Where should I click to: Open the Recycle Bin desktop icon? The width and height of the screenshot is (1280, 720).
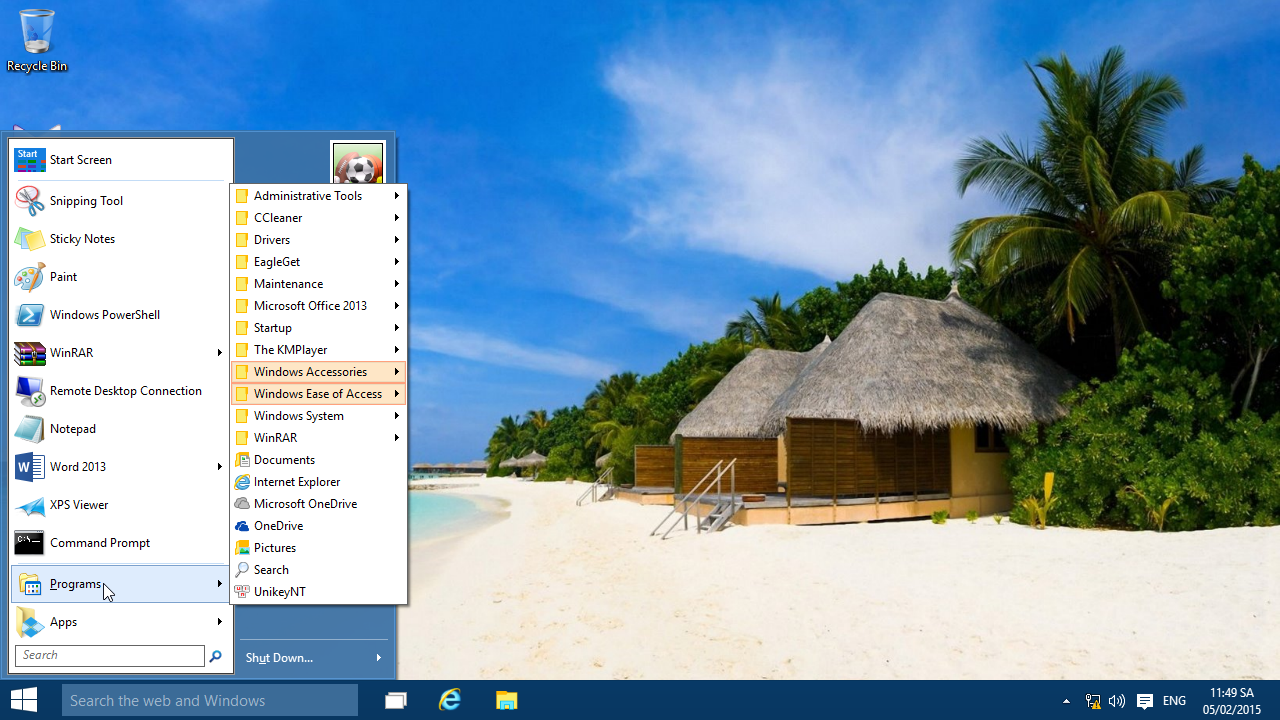37,41
